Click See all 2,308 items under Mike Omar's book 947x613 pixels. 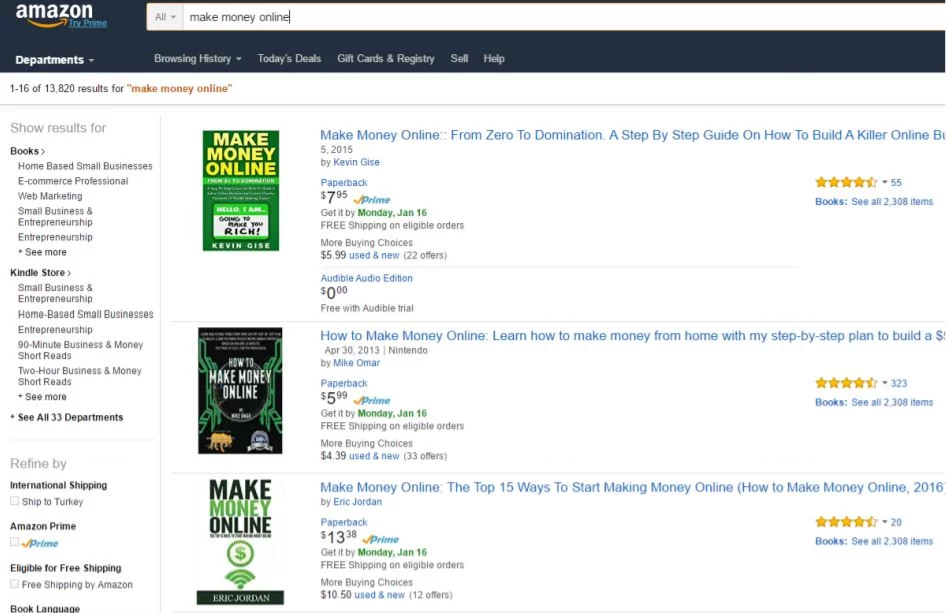(892, 402)
